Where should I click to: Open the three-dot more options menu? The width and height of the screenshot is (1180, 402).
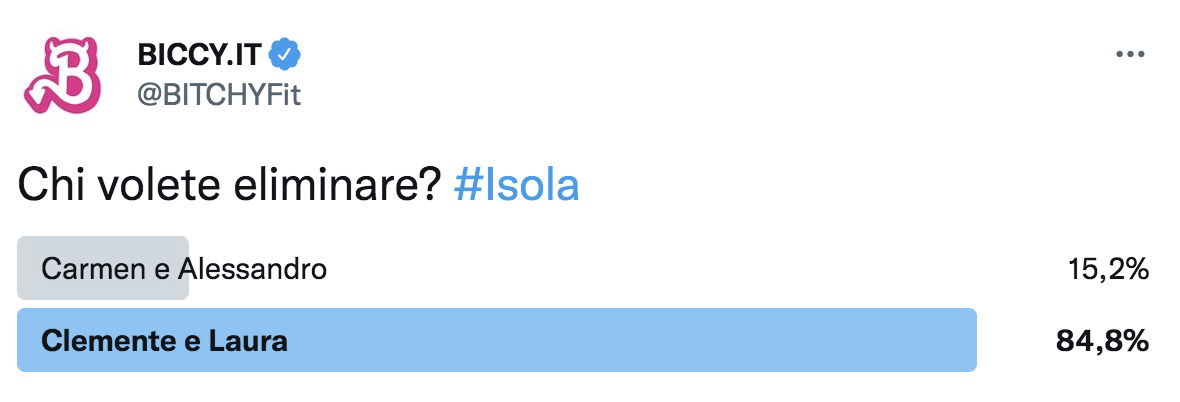(1130, 55)
